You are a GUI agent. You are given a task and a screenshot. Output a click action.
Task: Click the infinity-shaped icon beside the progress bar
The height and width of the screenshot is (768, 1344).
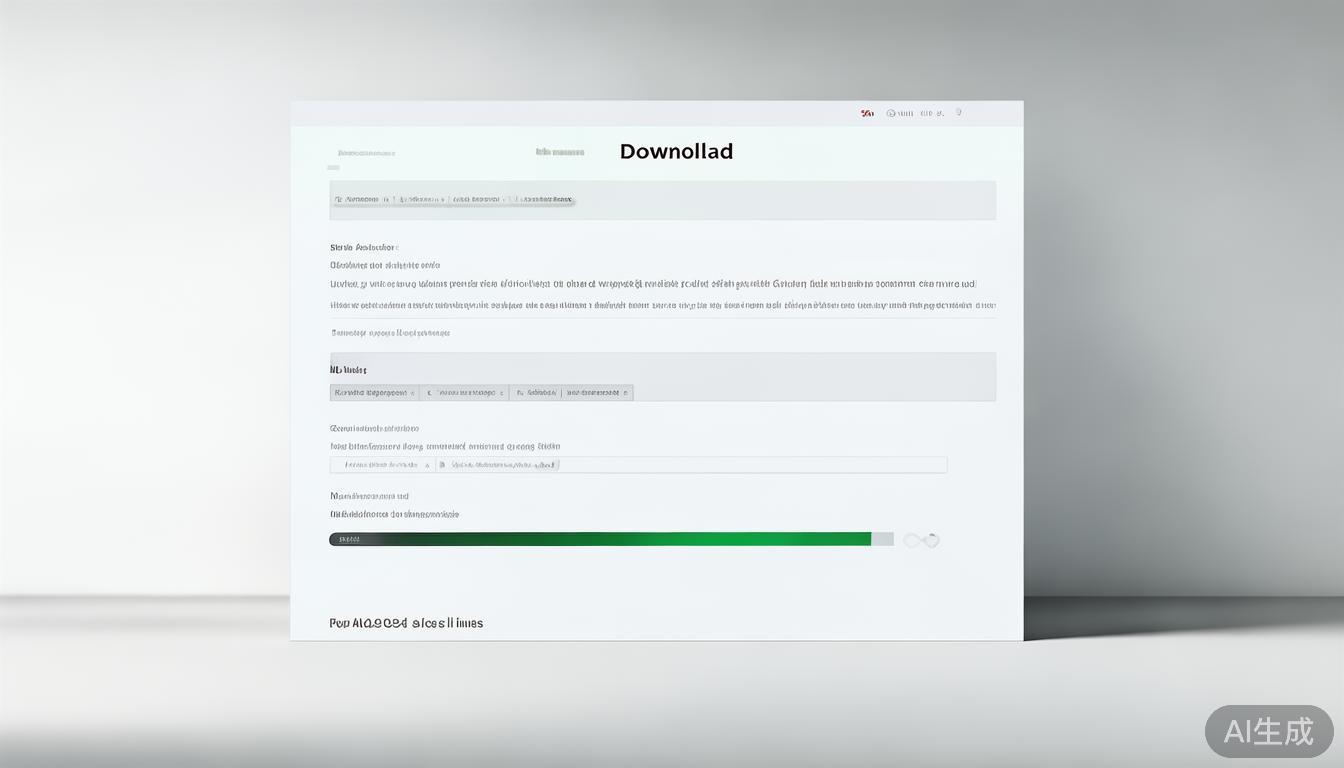(x=921, y=540)
